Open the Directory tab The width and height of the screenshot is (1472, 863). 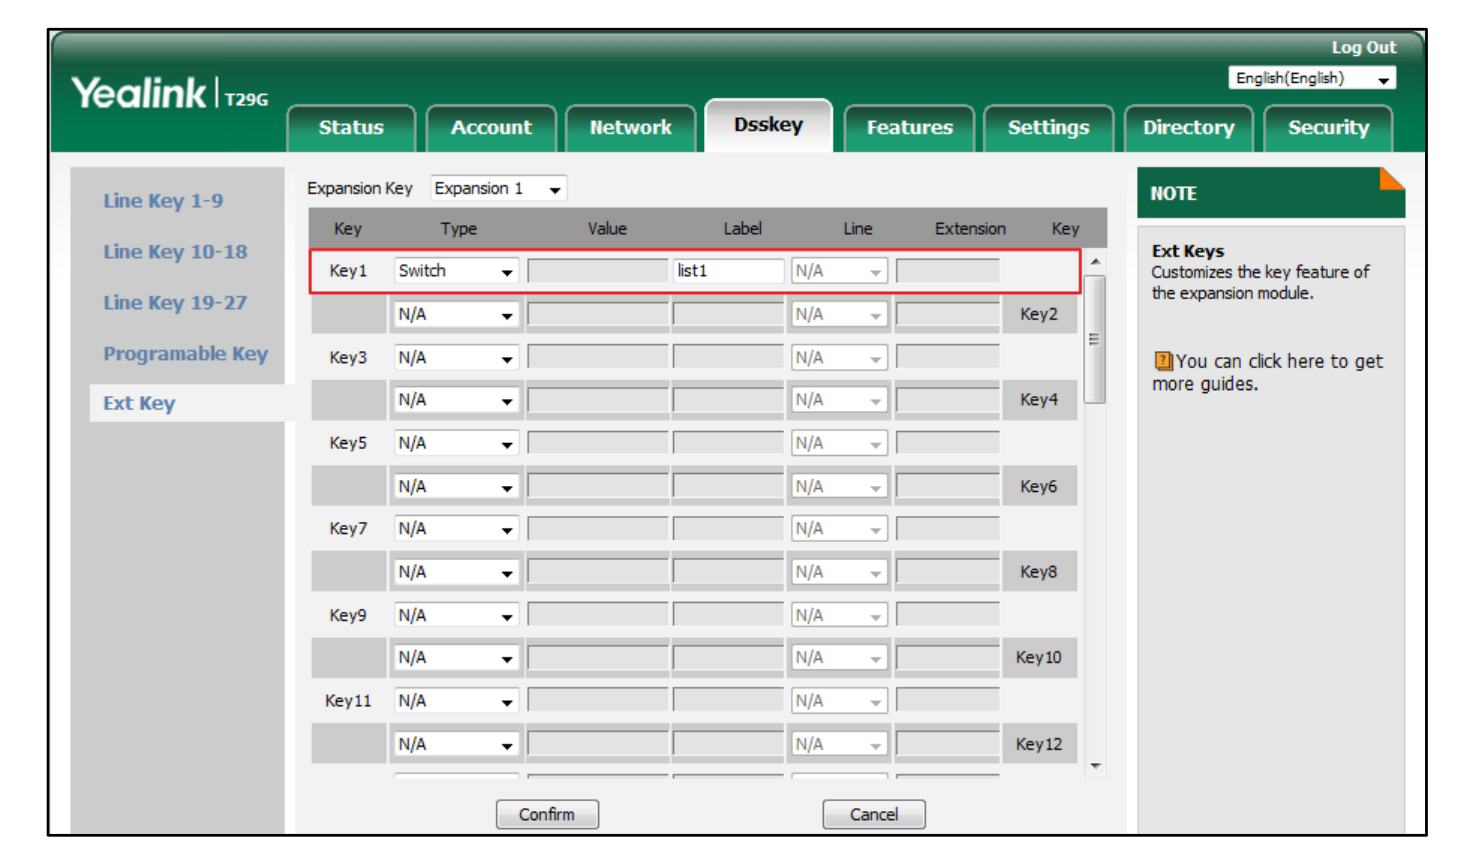[1188, 128]
